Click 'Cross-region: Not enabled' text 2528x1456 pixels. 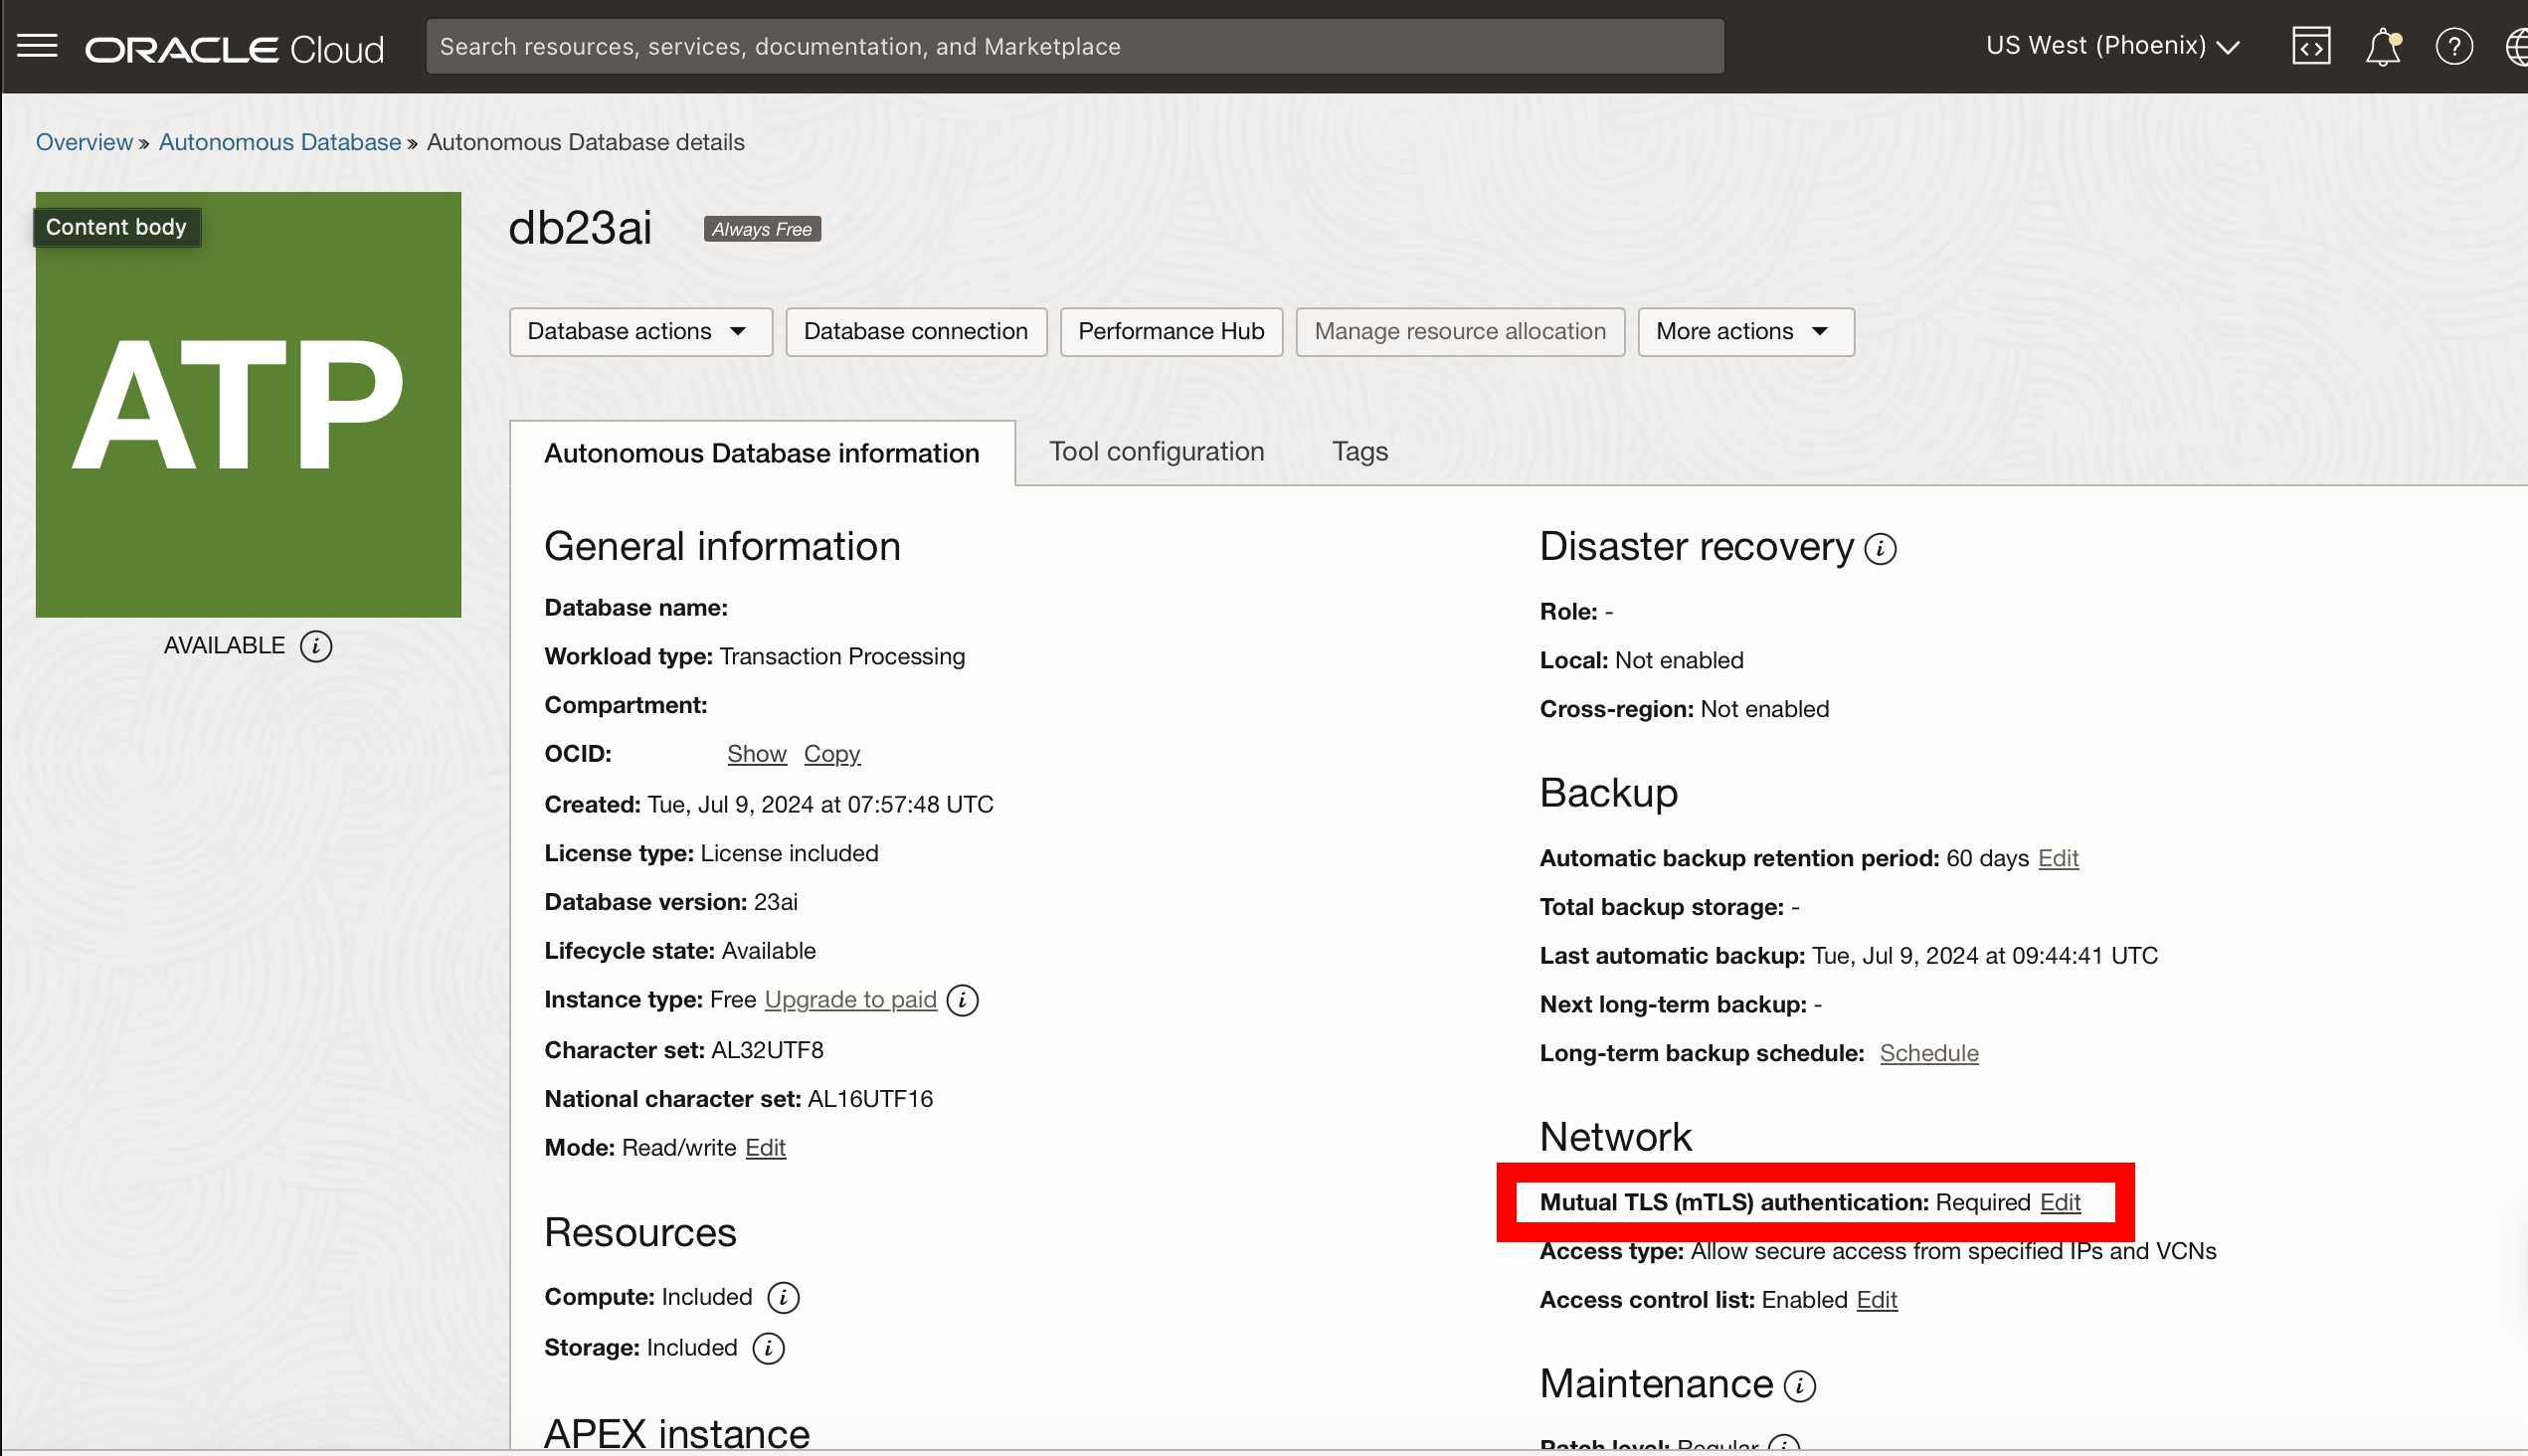pyautogui.click(x=1684, y=709)
